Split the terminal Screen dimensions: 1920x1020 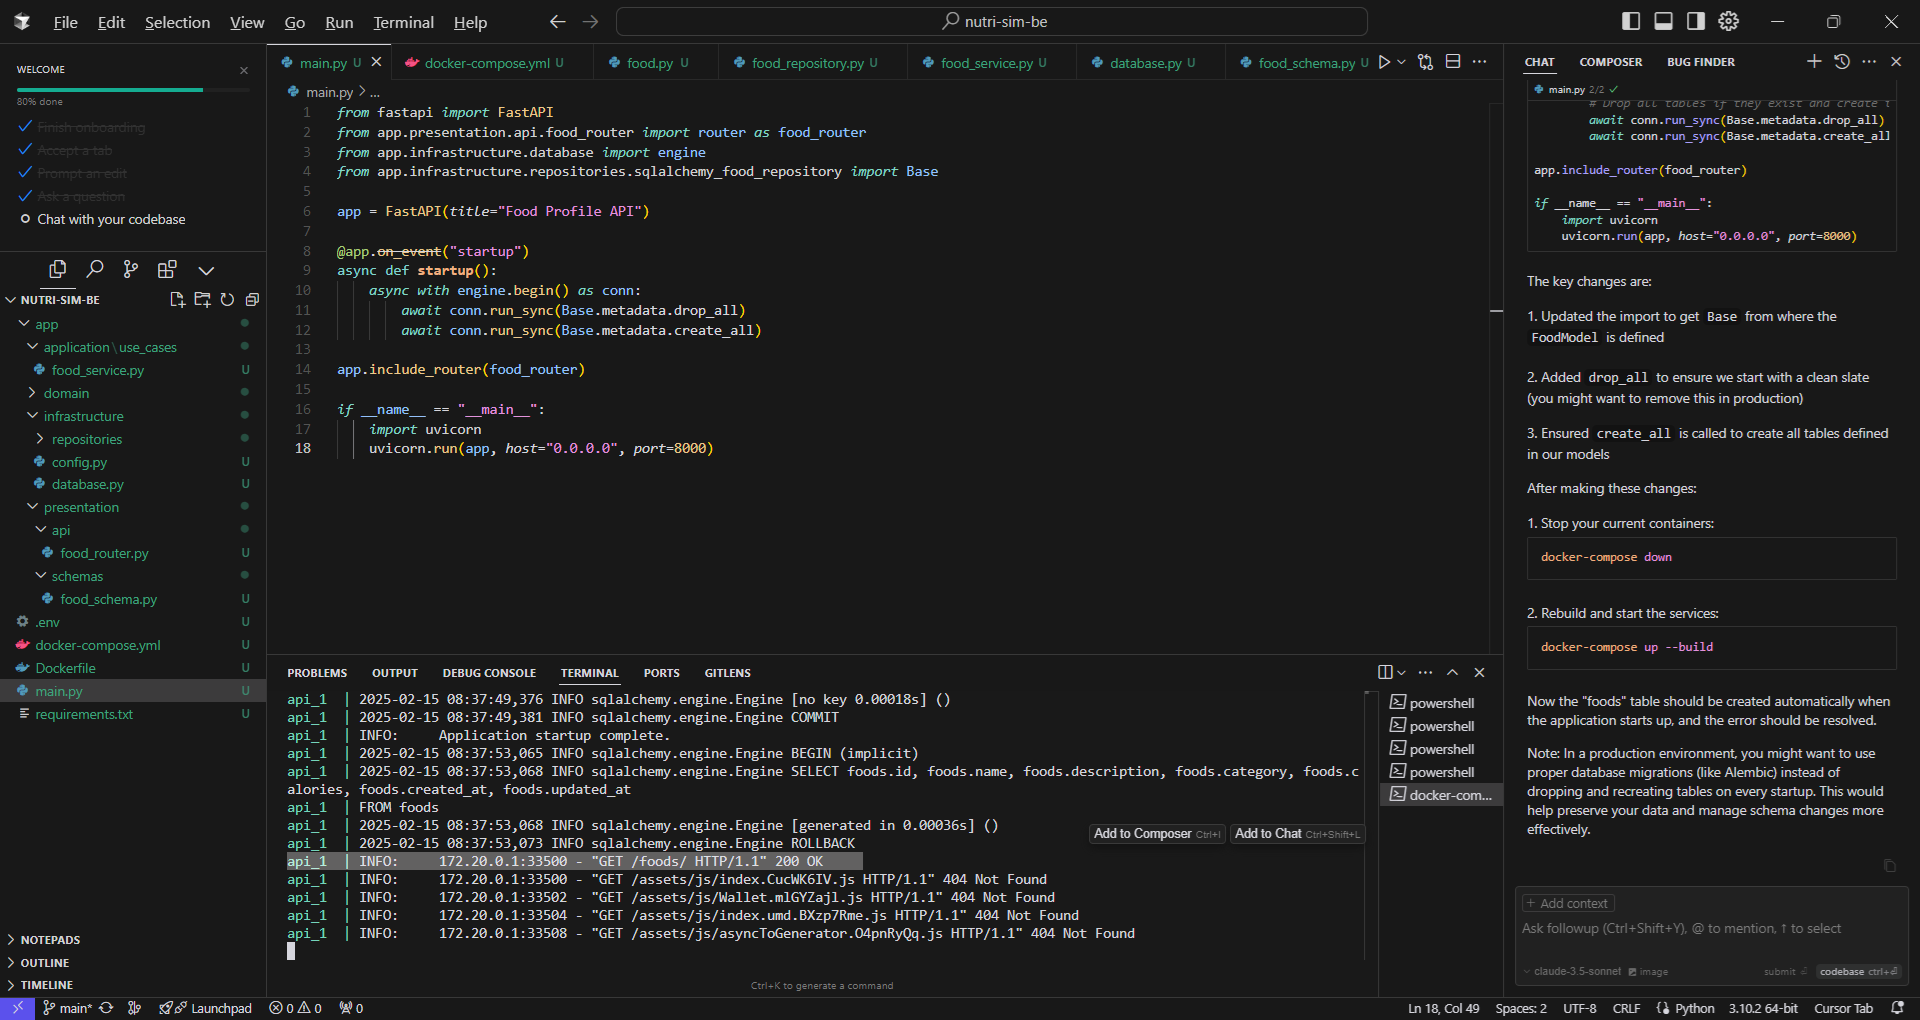1385,672
